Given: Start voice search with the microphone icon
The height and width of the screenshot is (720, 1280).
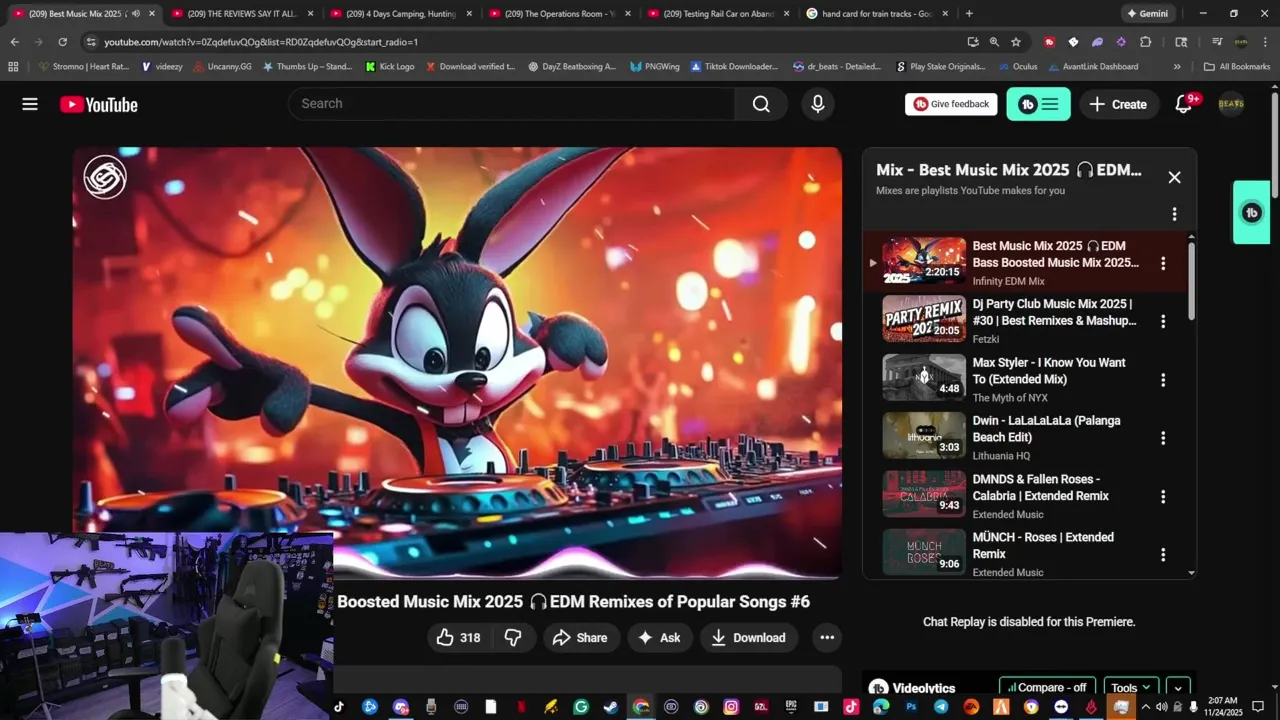Looking at the screenshot, I should click(818, 104).
